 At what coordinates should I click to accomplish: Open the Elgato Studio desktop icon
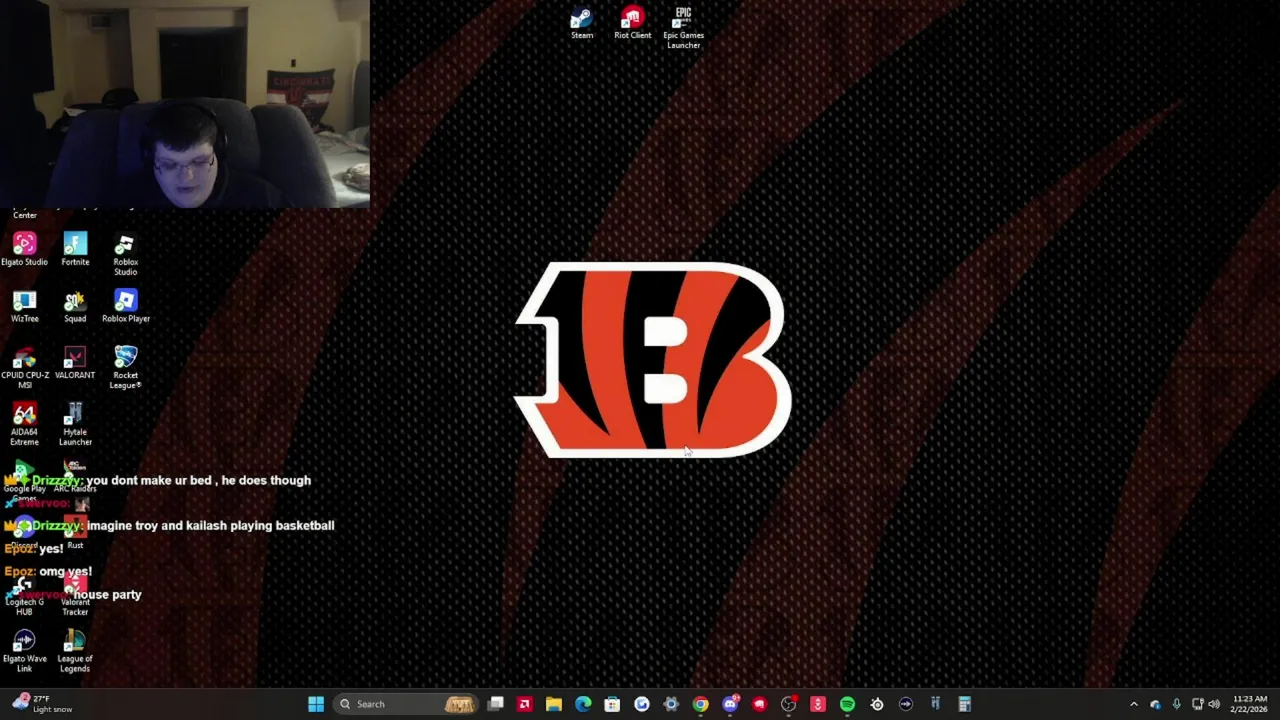click(x=24, y=250)
